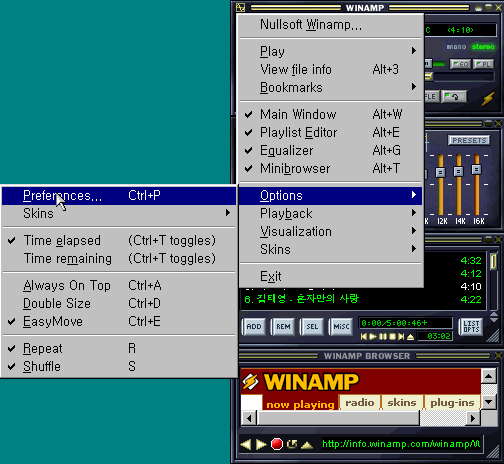Click next track mini icon in playlist editor
Image resolution: width=504 pixels, height=464 pixels.
[x=401, y=337]
